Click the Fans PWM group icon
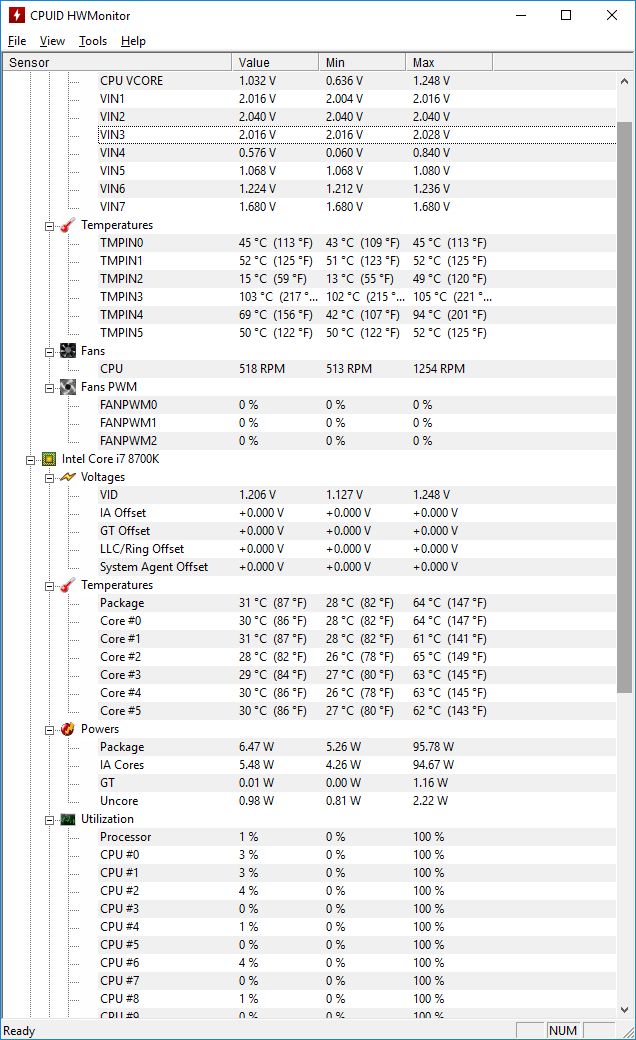The height and width of the screenshot is (1040, 636). (x=68, y=387)
